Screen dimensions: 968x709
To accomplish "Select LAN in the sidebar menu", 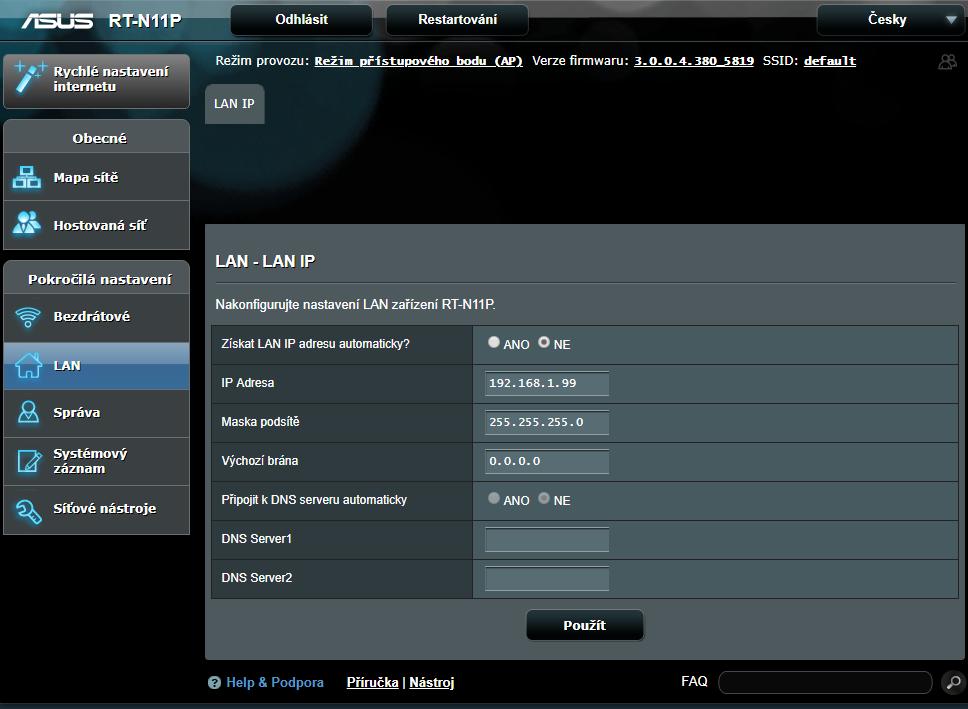I will pos(96,366).
